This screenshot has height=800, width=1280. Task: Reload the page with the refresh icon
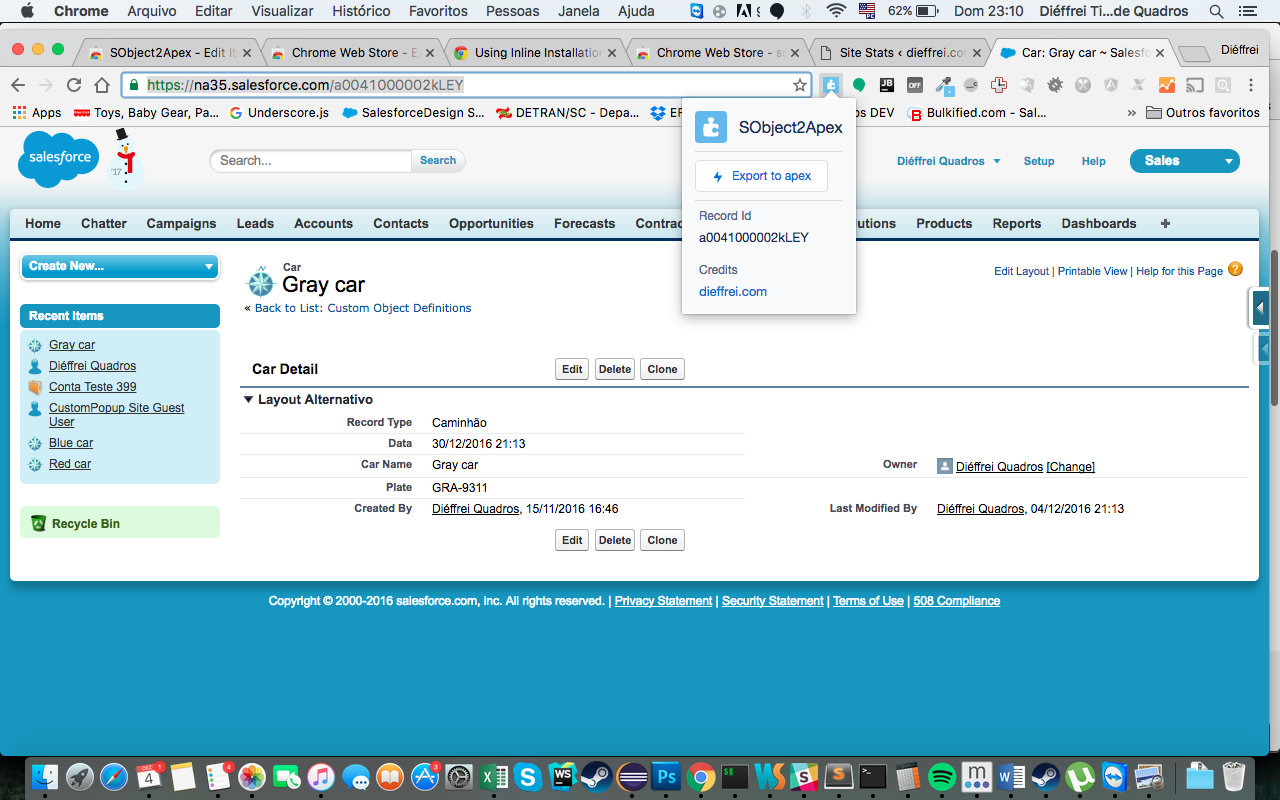(x=74, y=85)
